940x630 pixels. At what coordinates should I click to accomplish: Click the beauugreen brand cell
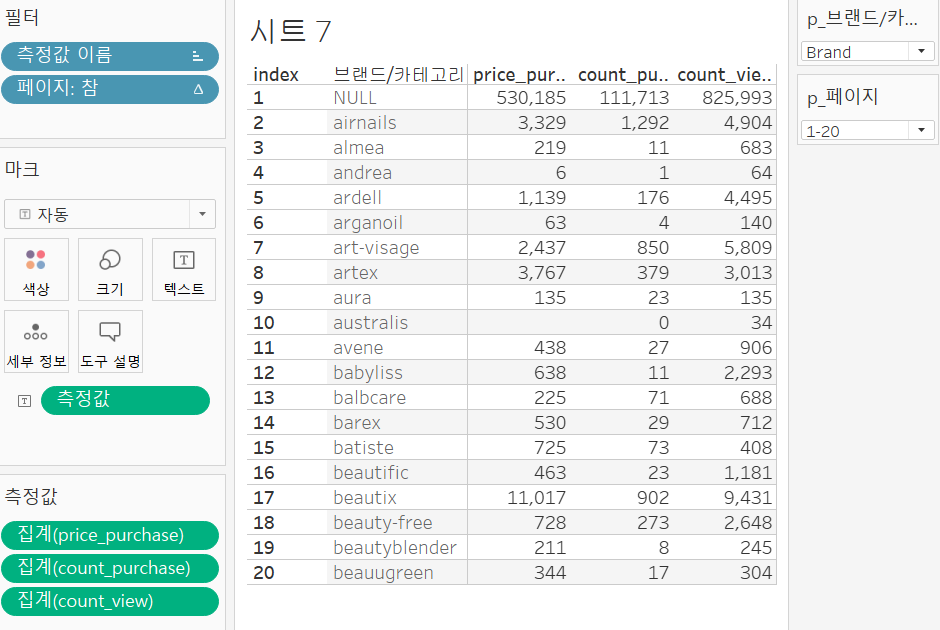point(383,573)
